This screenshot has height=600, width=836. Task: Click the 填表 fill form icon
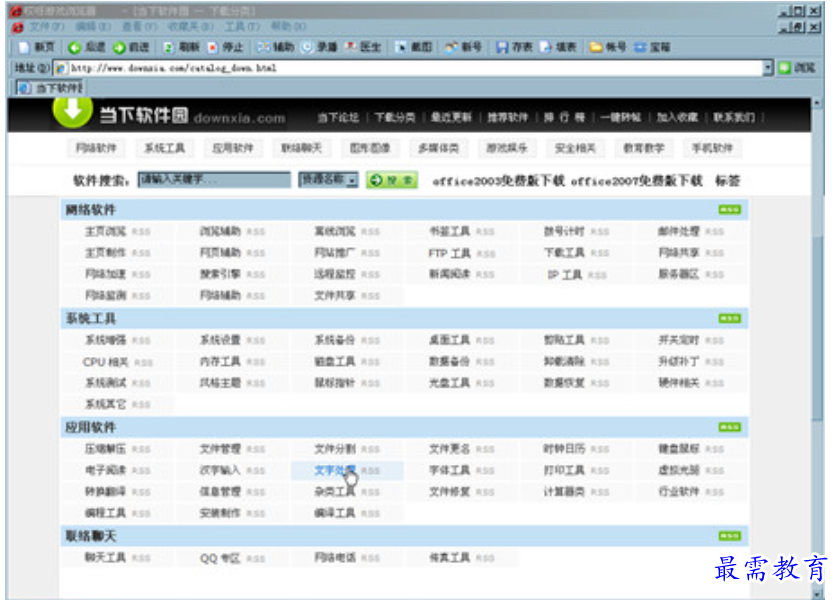pos(545,47)
